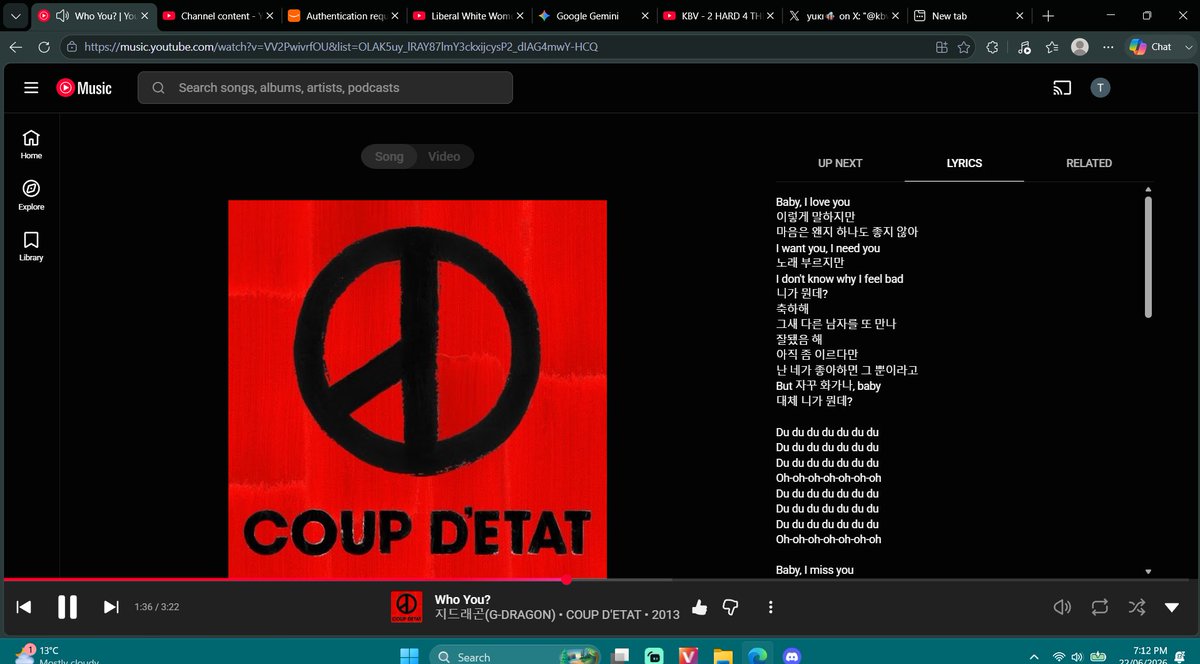Collapse the player page with down arrow
Image resolution: width=1200 pixels, height=664 pixels.
[x=1171, y=607]
